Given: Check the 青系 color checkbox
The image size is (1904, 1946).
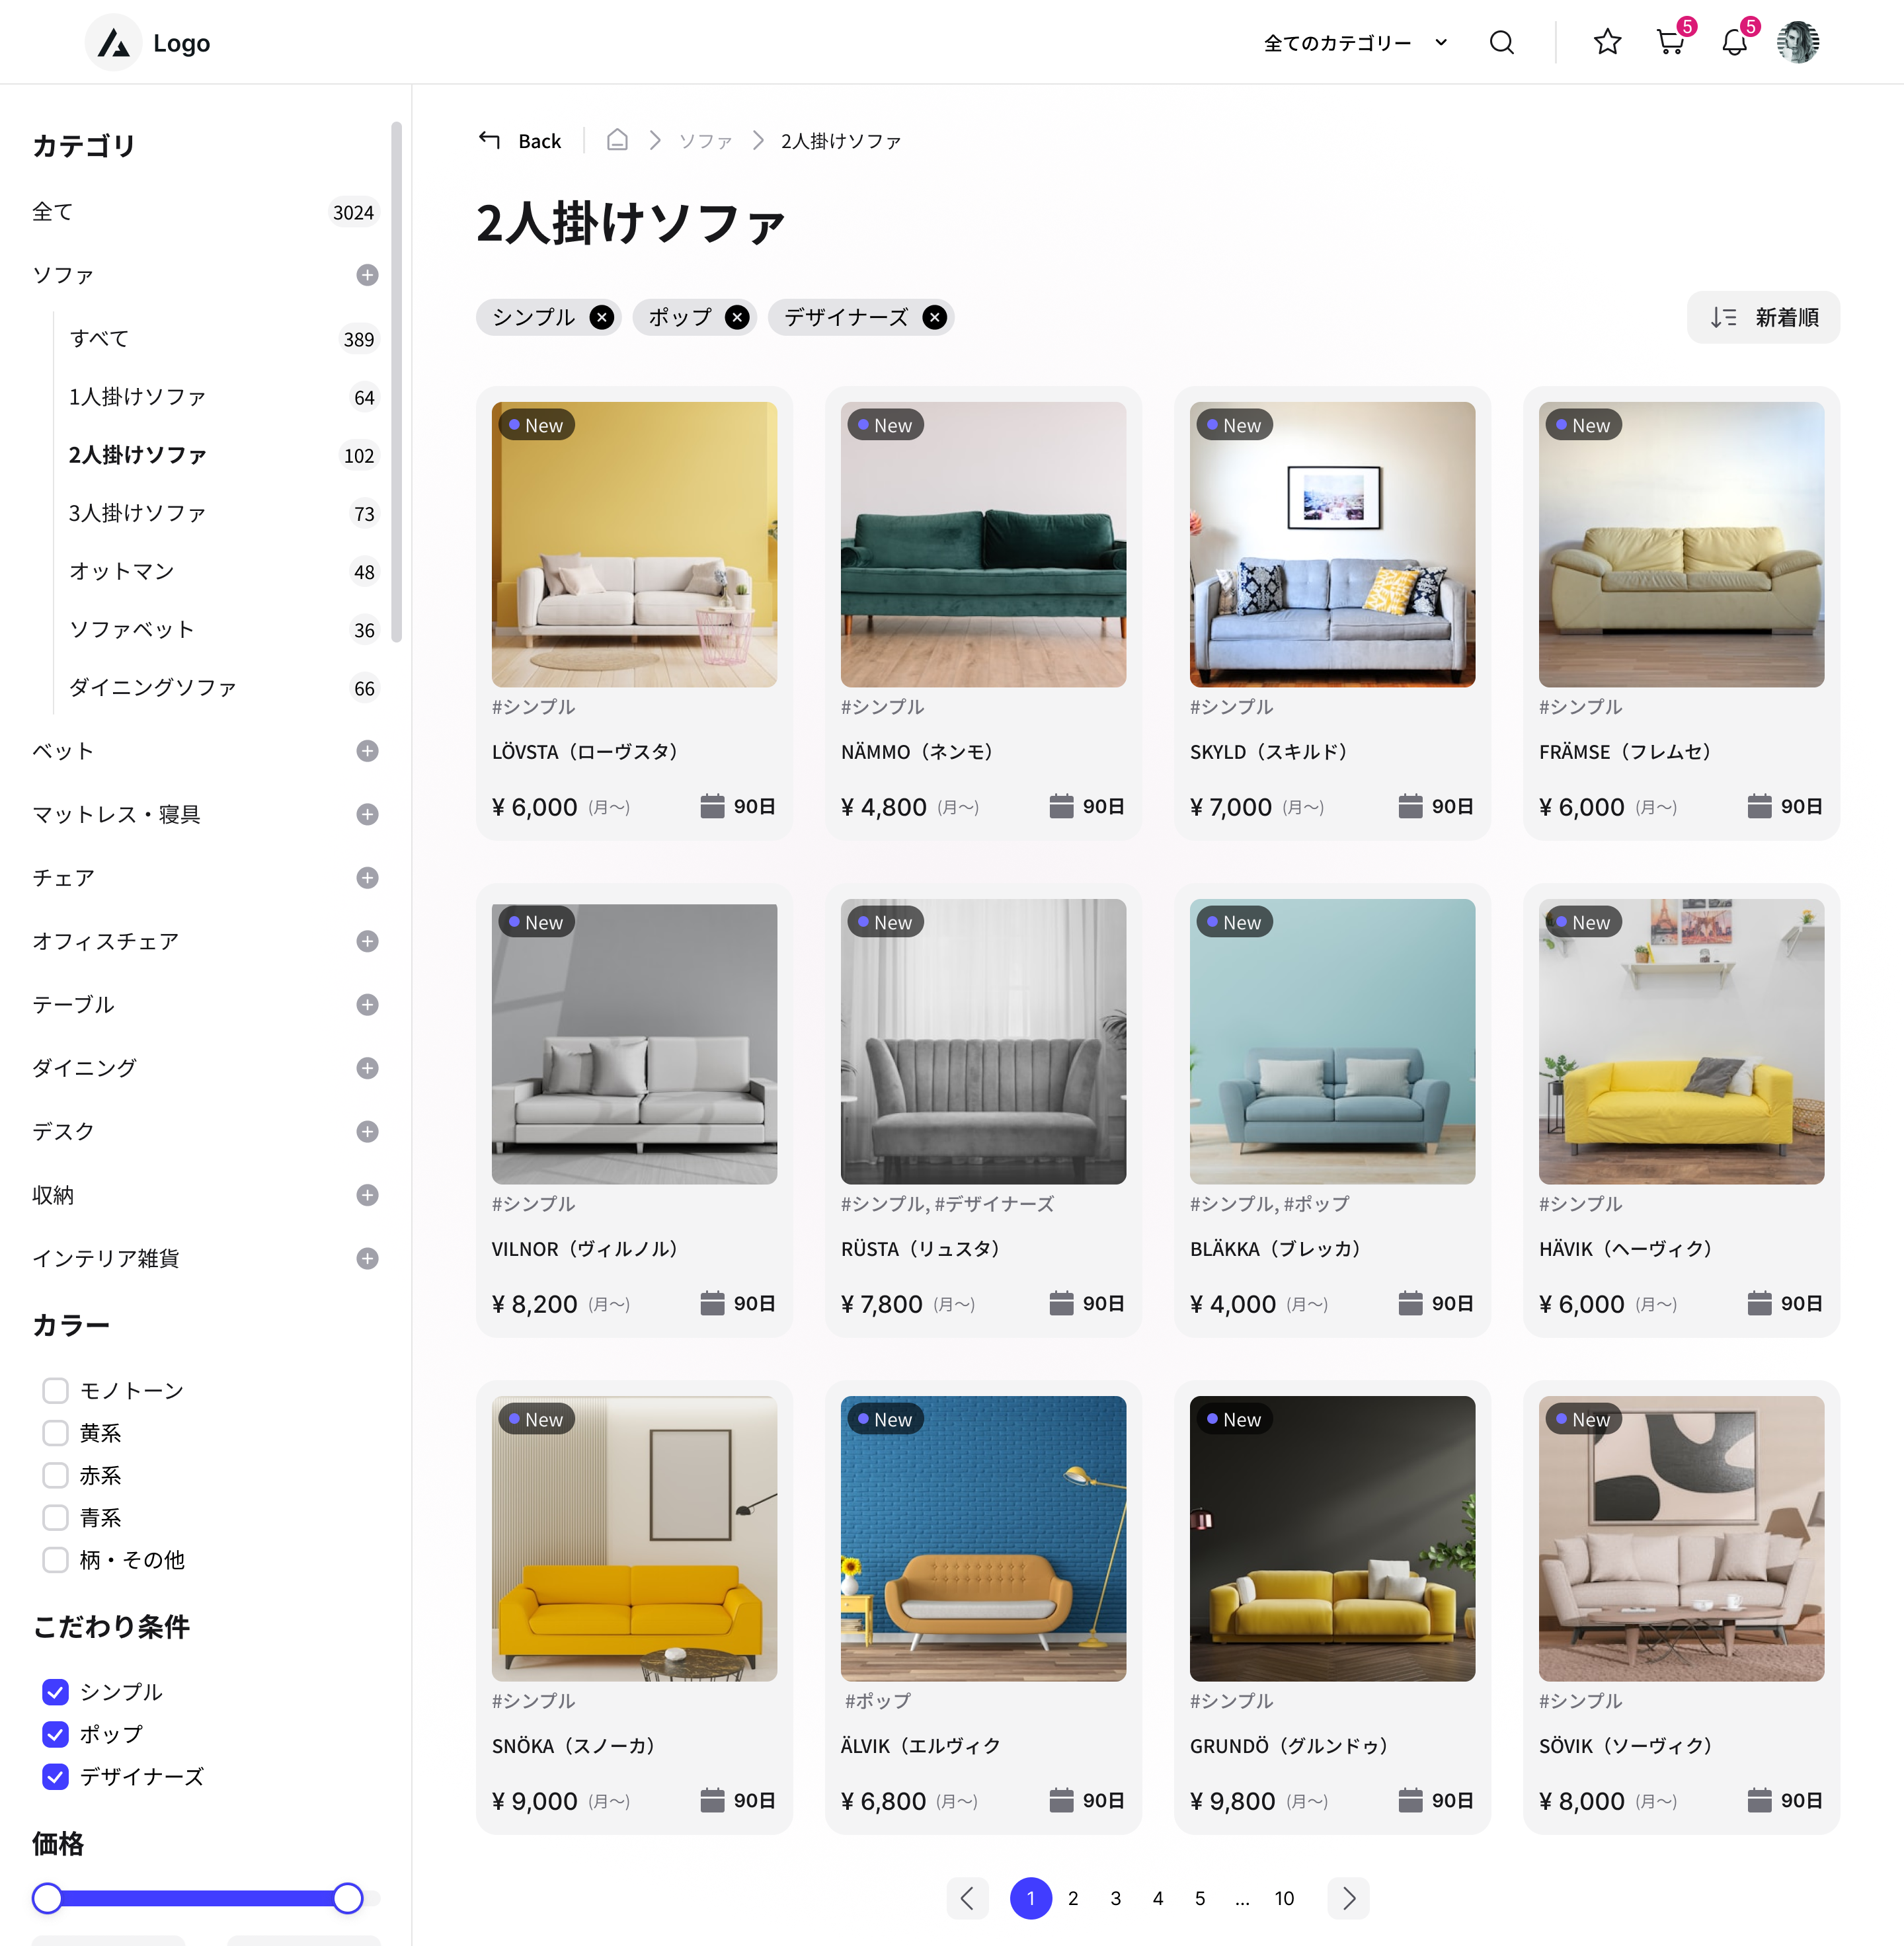Looking at the screenshot, I should [55, 1518].
